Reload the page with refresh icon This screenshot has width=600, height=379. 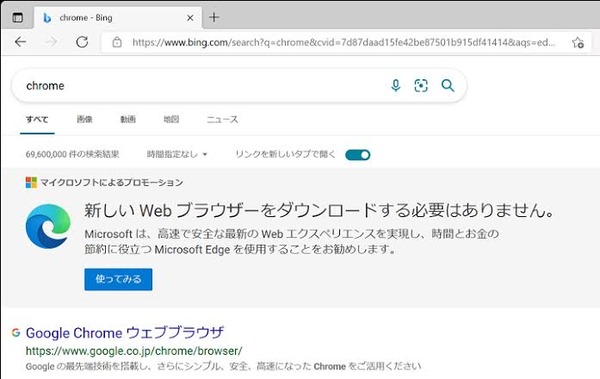(x=82, y=42)
